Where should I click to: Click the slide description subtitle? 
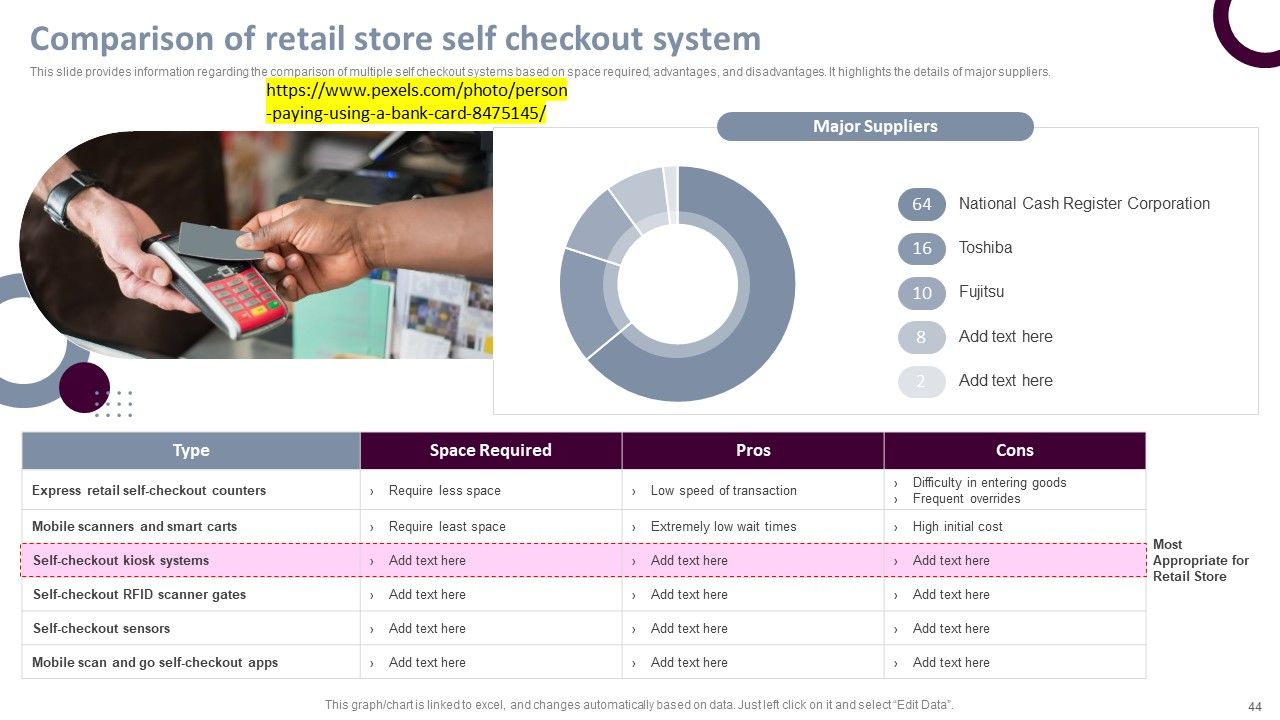tap(540, 72)
